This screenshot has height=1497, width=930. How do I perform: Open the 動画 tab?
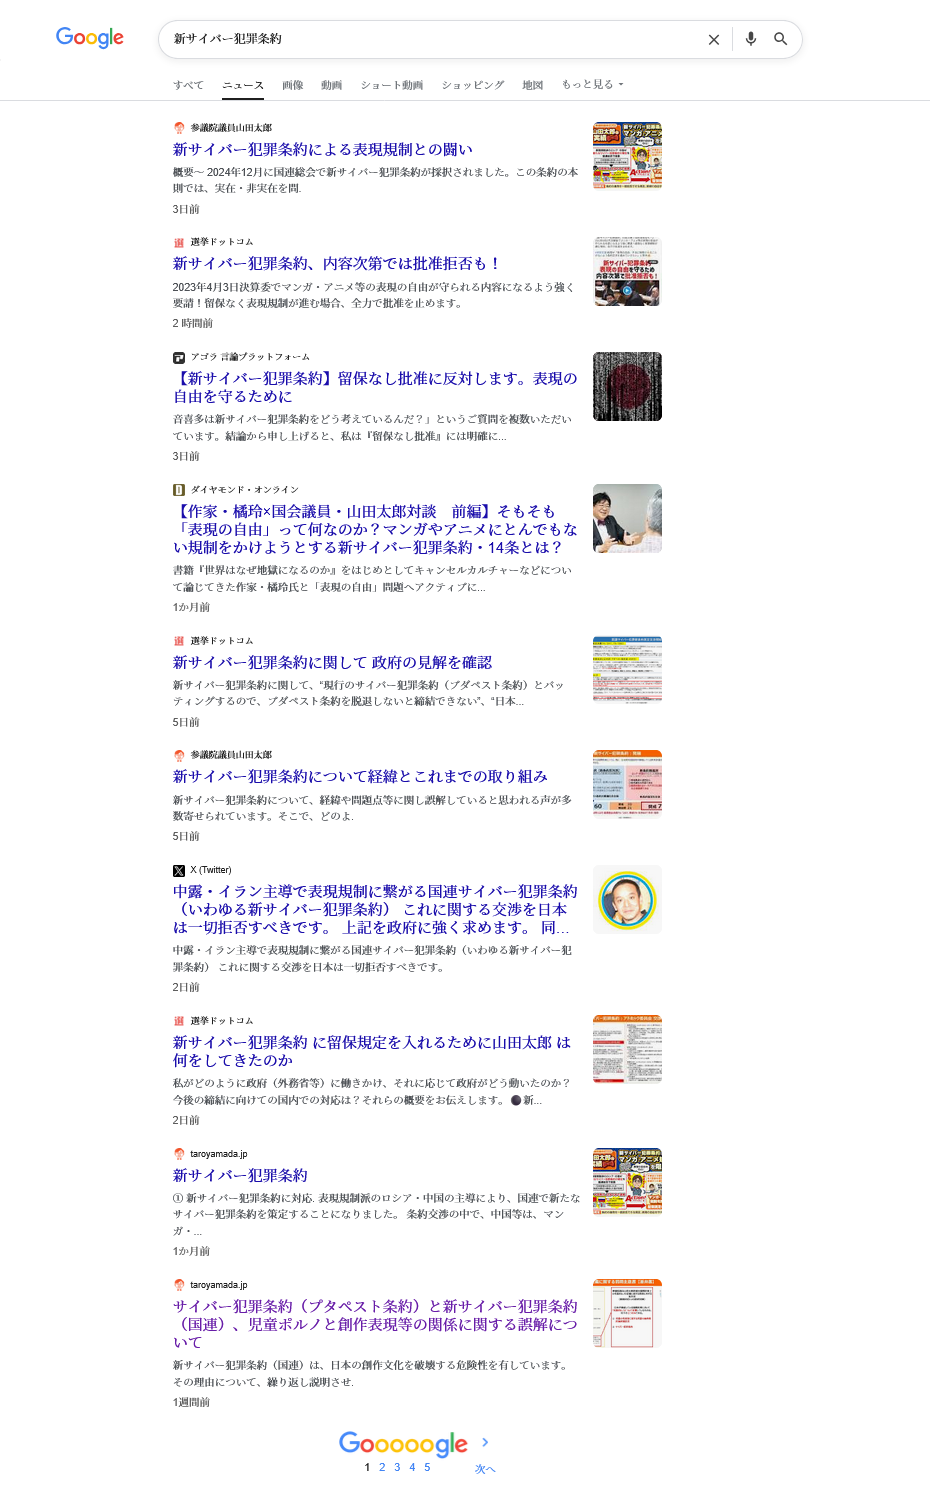coord(331,85)
